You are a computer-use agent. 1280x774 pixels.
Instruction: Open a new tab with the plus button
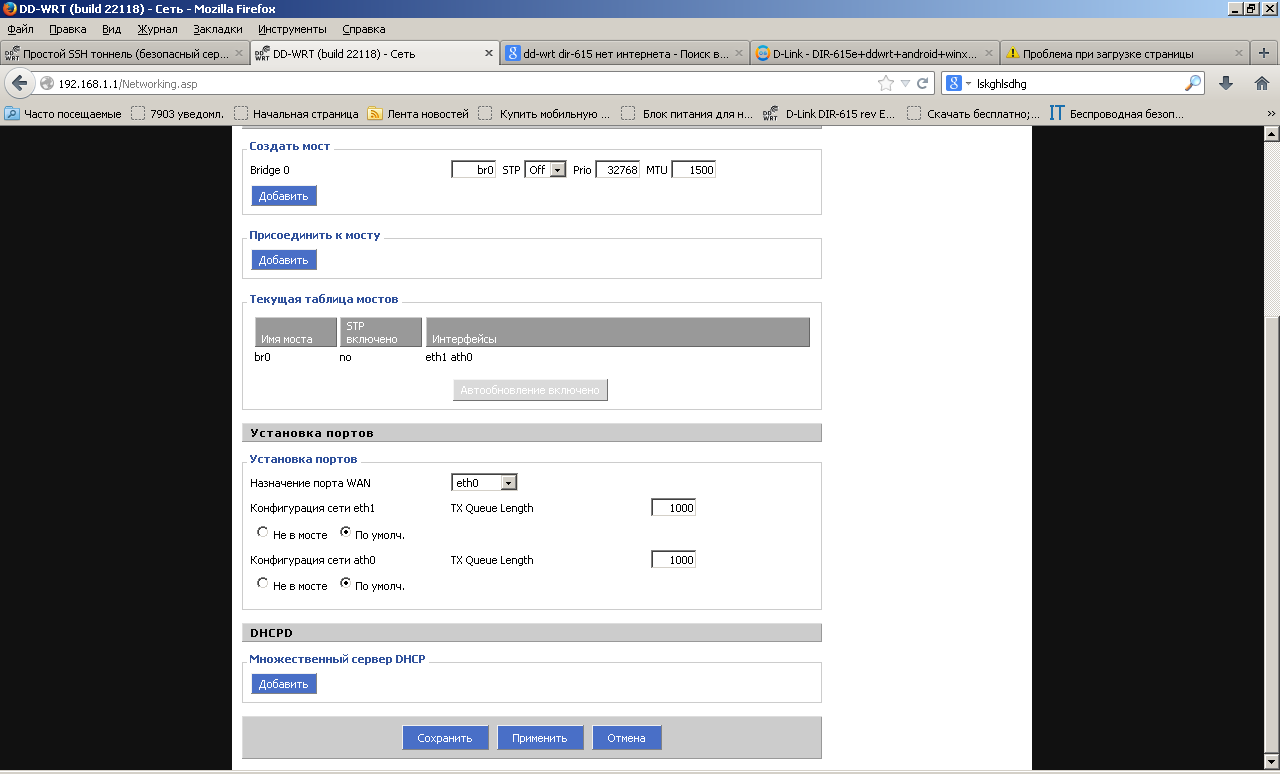1265,53
